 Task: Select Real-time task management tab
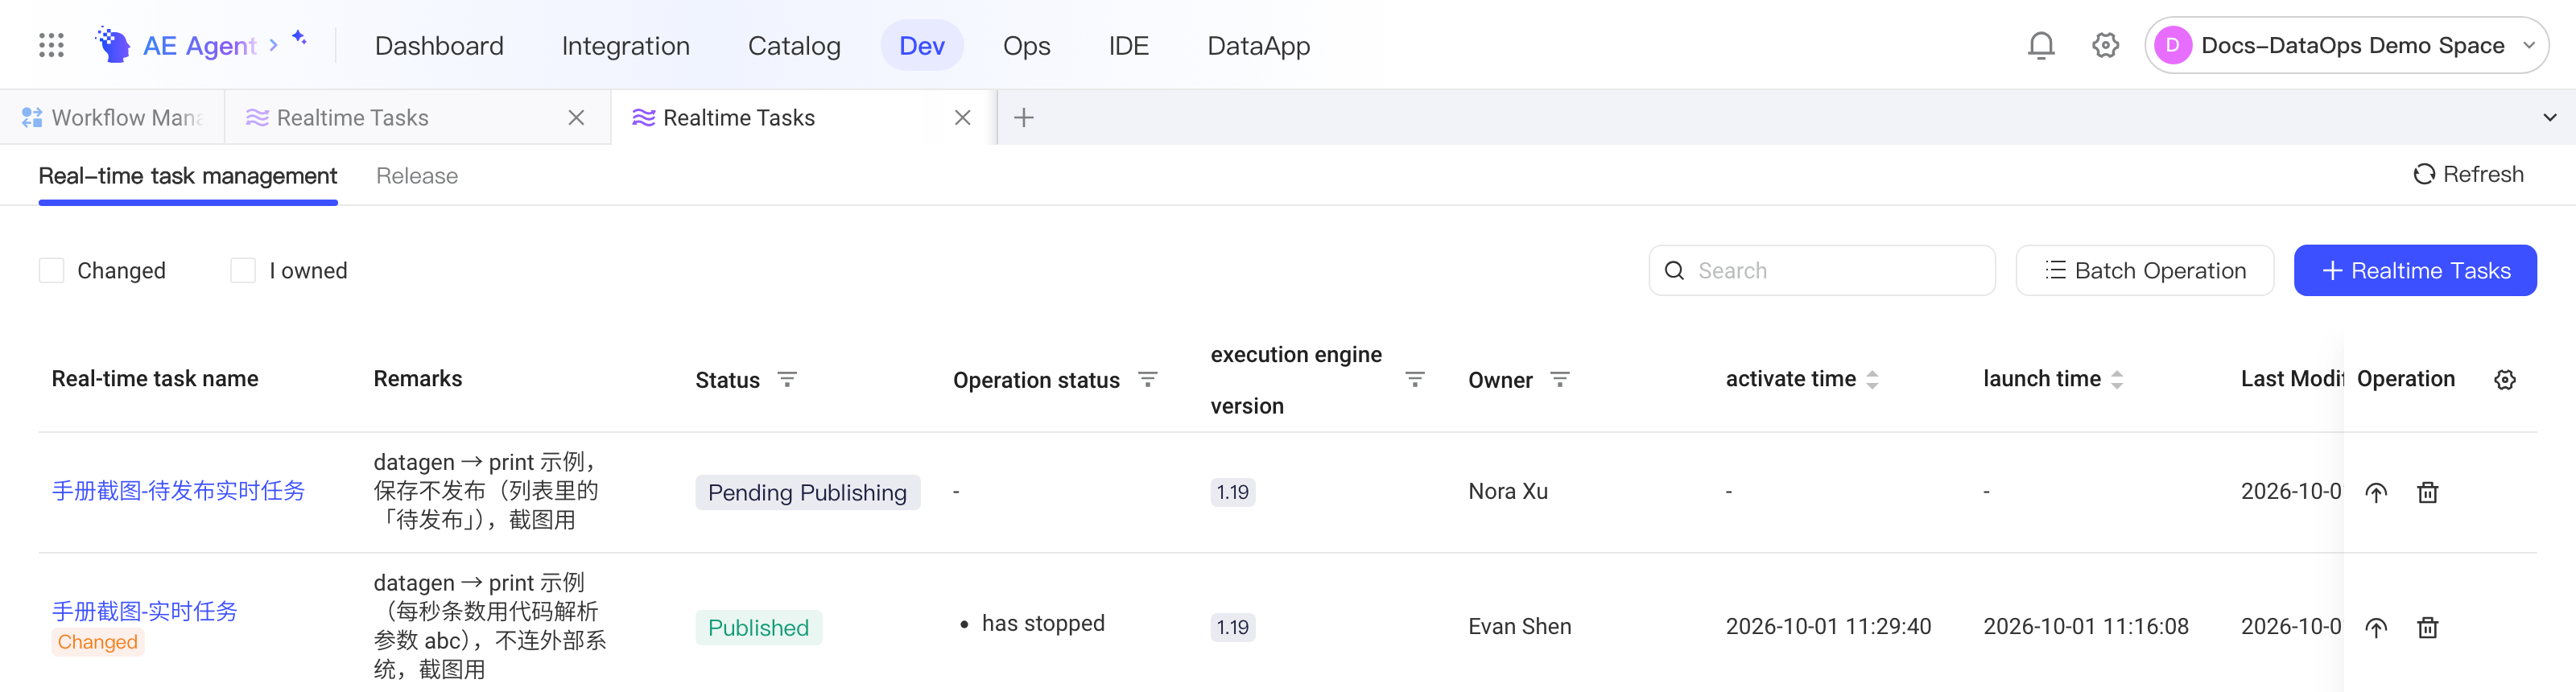(x=188, y=176)
